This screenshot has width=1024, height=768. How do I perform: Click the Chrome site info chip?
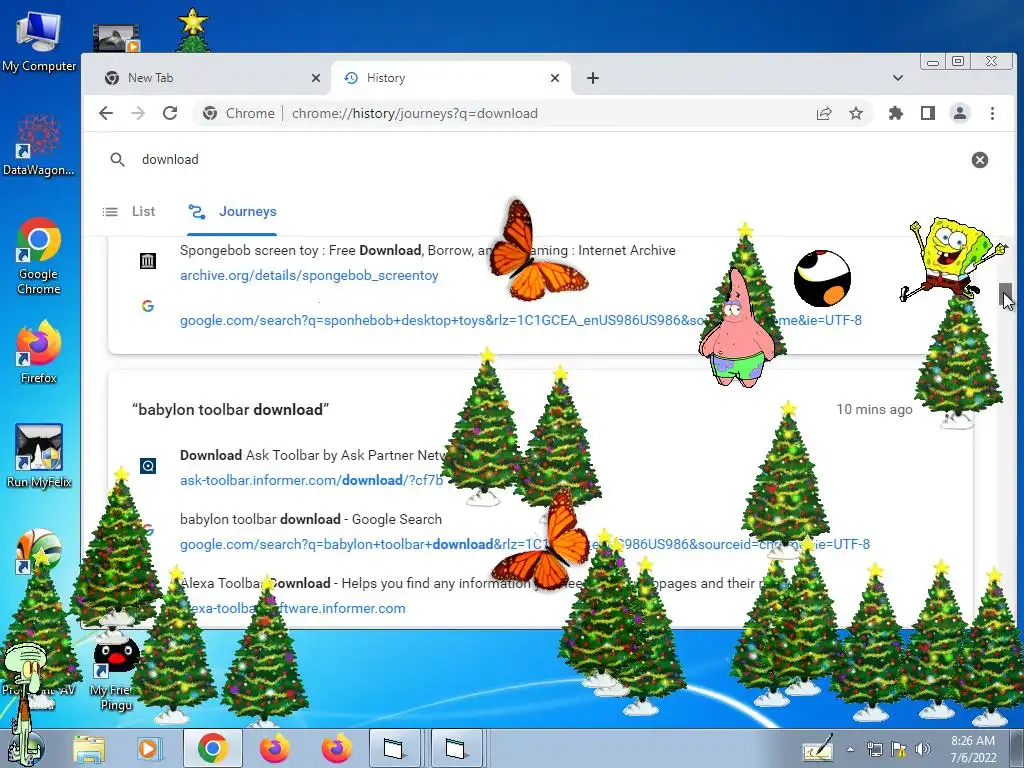tap(238, 113)
